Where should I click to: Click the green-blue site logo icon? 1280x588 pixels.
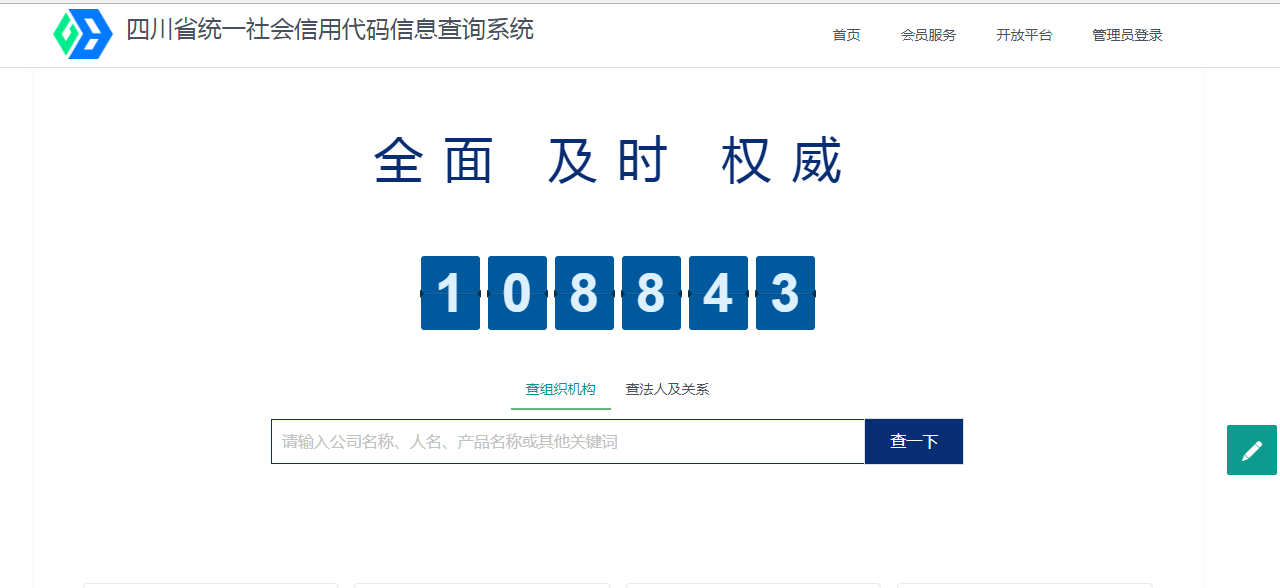pos(83,35)
